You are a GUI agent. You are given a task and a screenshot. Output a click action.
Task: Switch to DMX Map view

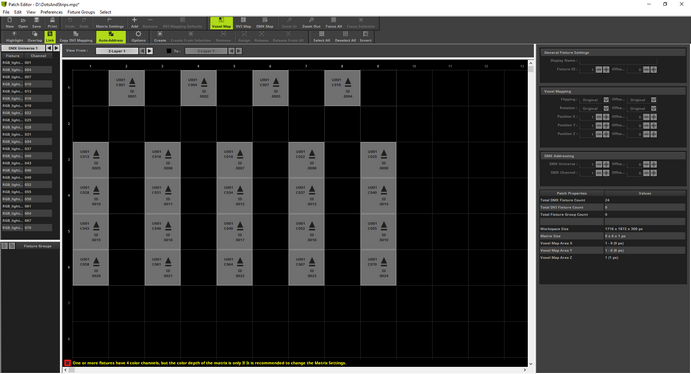tap(264, 23)
